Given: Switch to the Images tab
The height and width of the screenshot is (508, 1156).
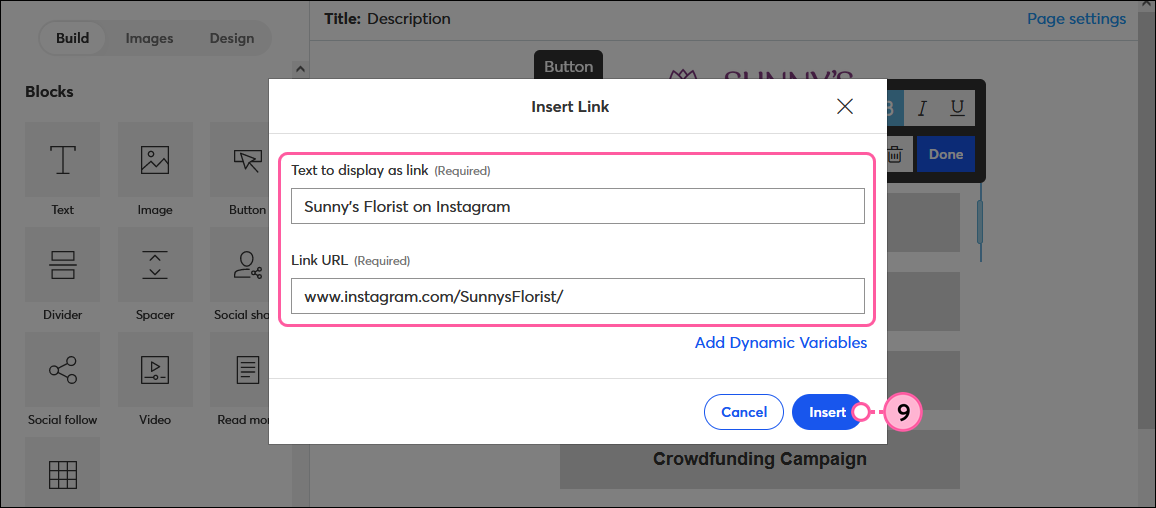Looking at the screenshot, I should 149,38.
